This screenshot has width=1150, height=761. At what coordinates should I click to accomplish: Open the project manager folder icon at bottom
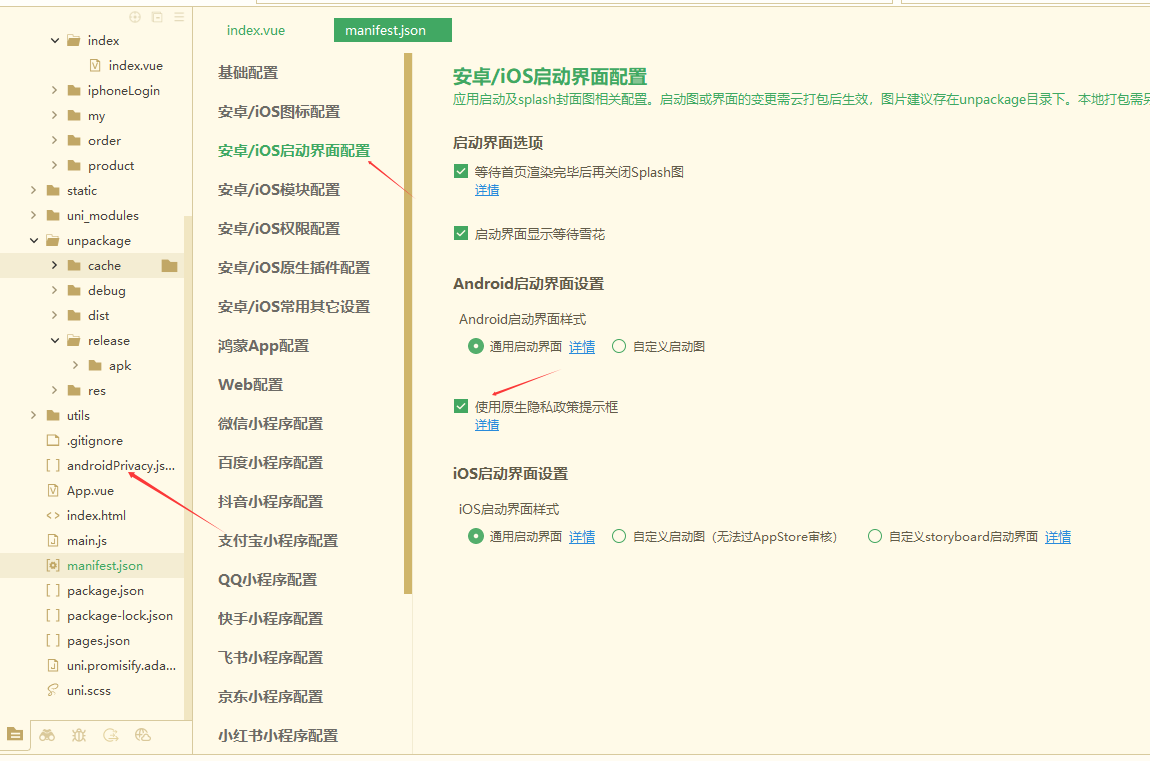tap(15, 734)
